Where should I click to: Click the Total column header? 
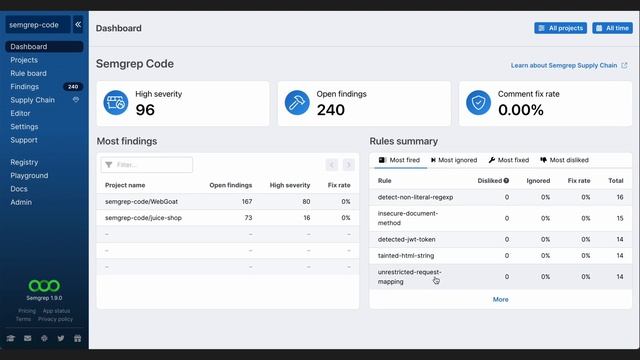616,180
